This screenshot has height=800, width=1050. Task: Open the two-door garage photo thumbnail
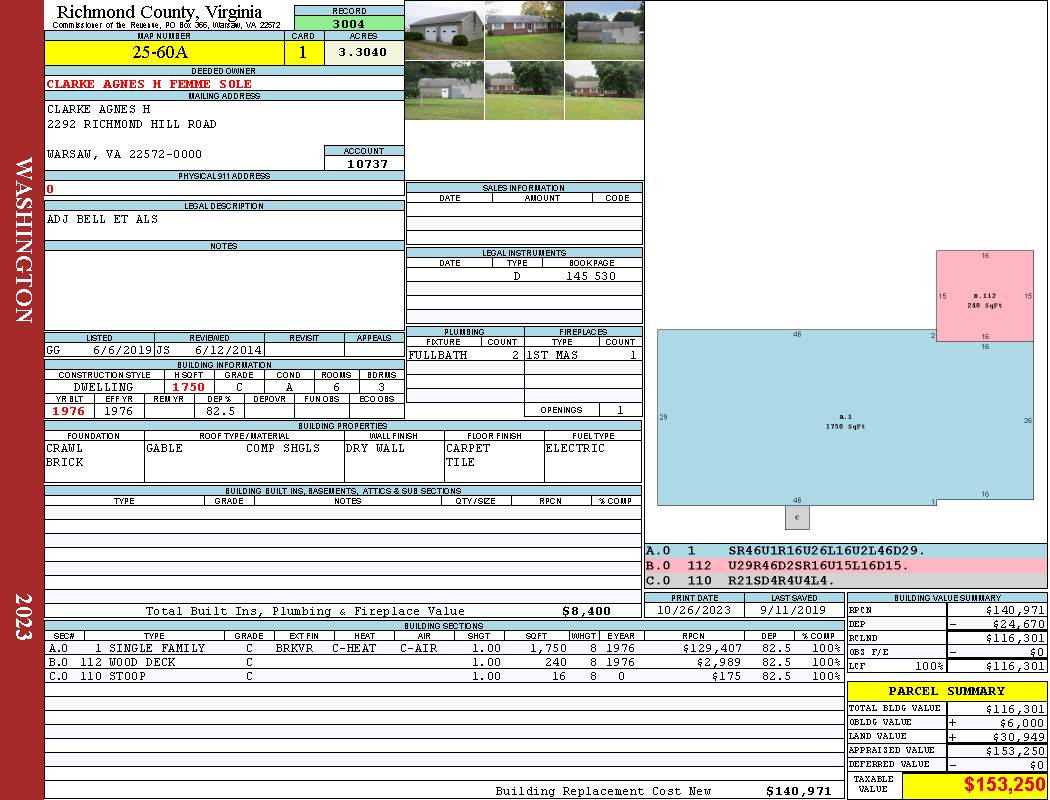pos(444,30)
